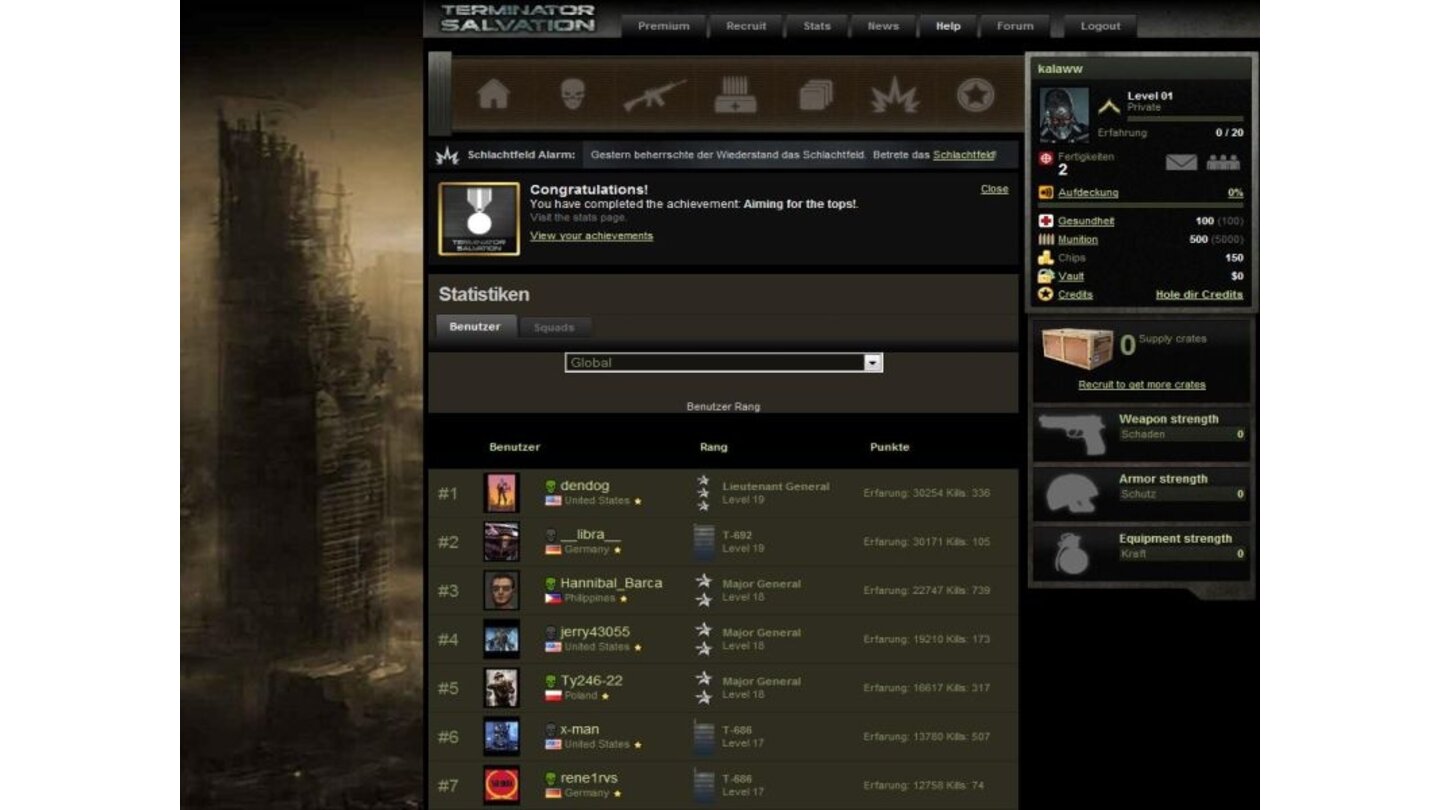This screenshot has width=1440, height=810.
Task: Click the squad members icon beside the envelope
Action: 1223,162
